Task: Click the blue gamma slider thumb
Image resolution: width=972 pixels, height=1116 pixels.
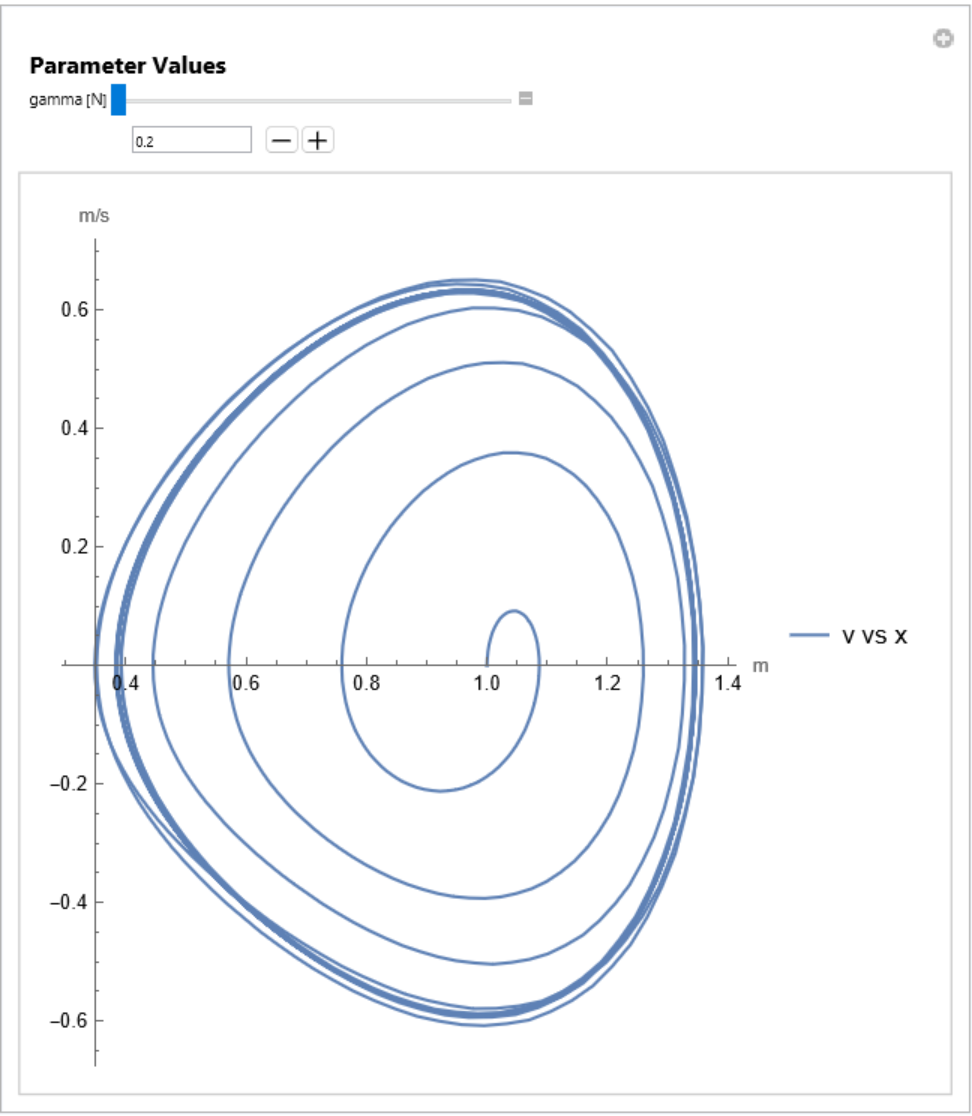Action: [x=118, y=99]
